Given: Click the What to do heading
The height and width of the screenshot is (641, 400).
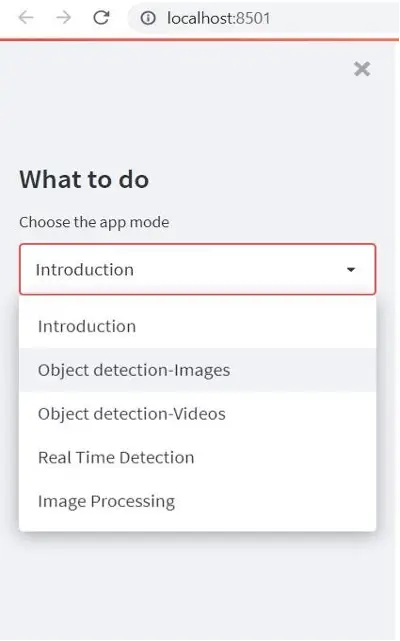Looking at the screenshot, I should point(84,179).
